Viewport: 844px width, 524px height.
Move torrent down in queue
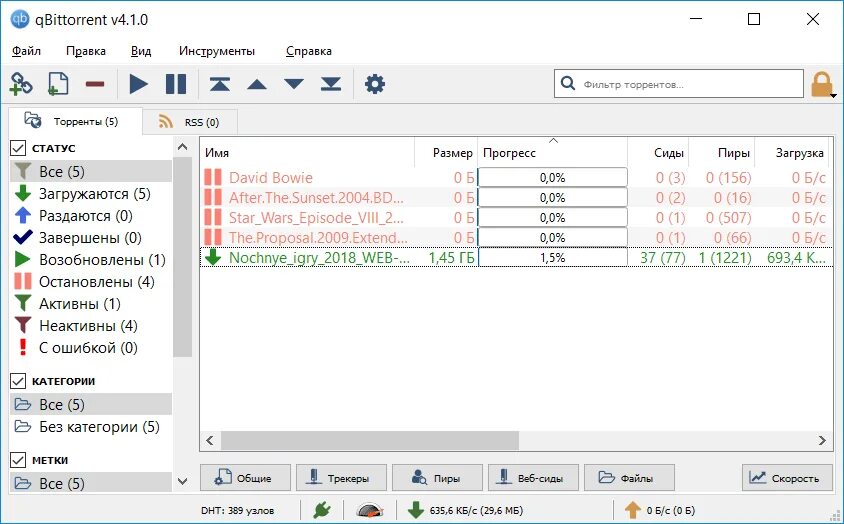pos(294,84)
